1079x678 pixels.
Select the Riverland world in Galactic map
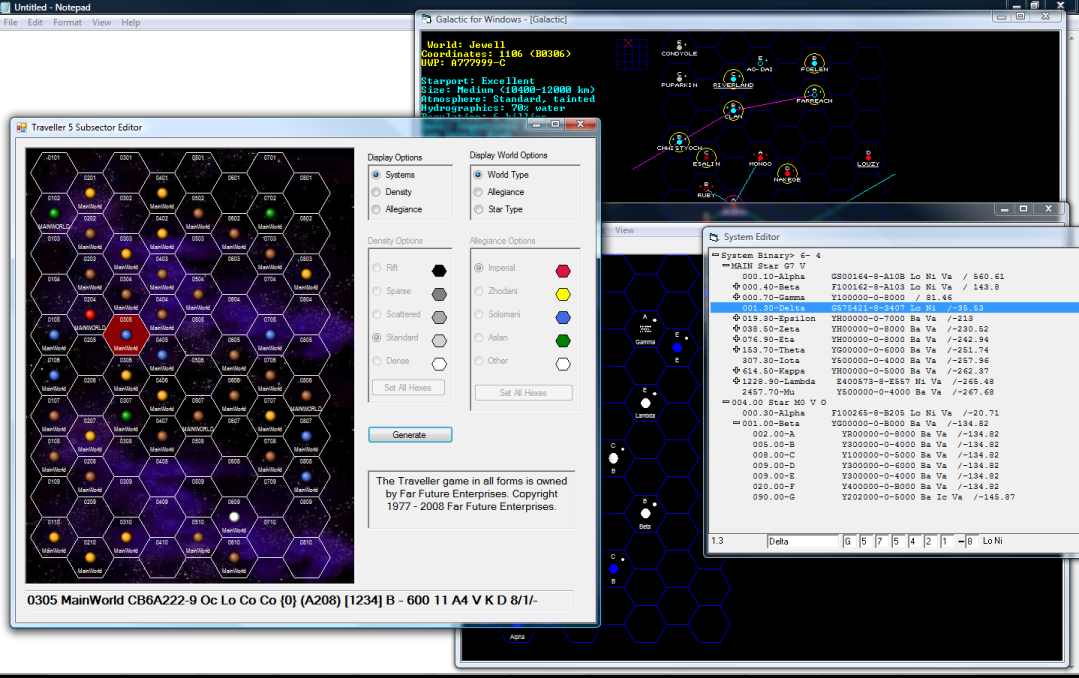tap(733, 77)
